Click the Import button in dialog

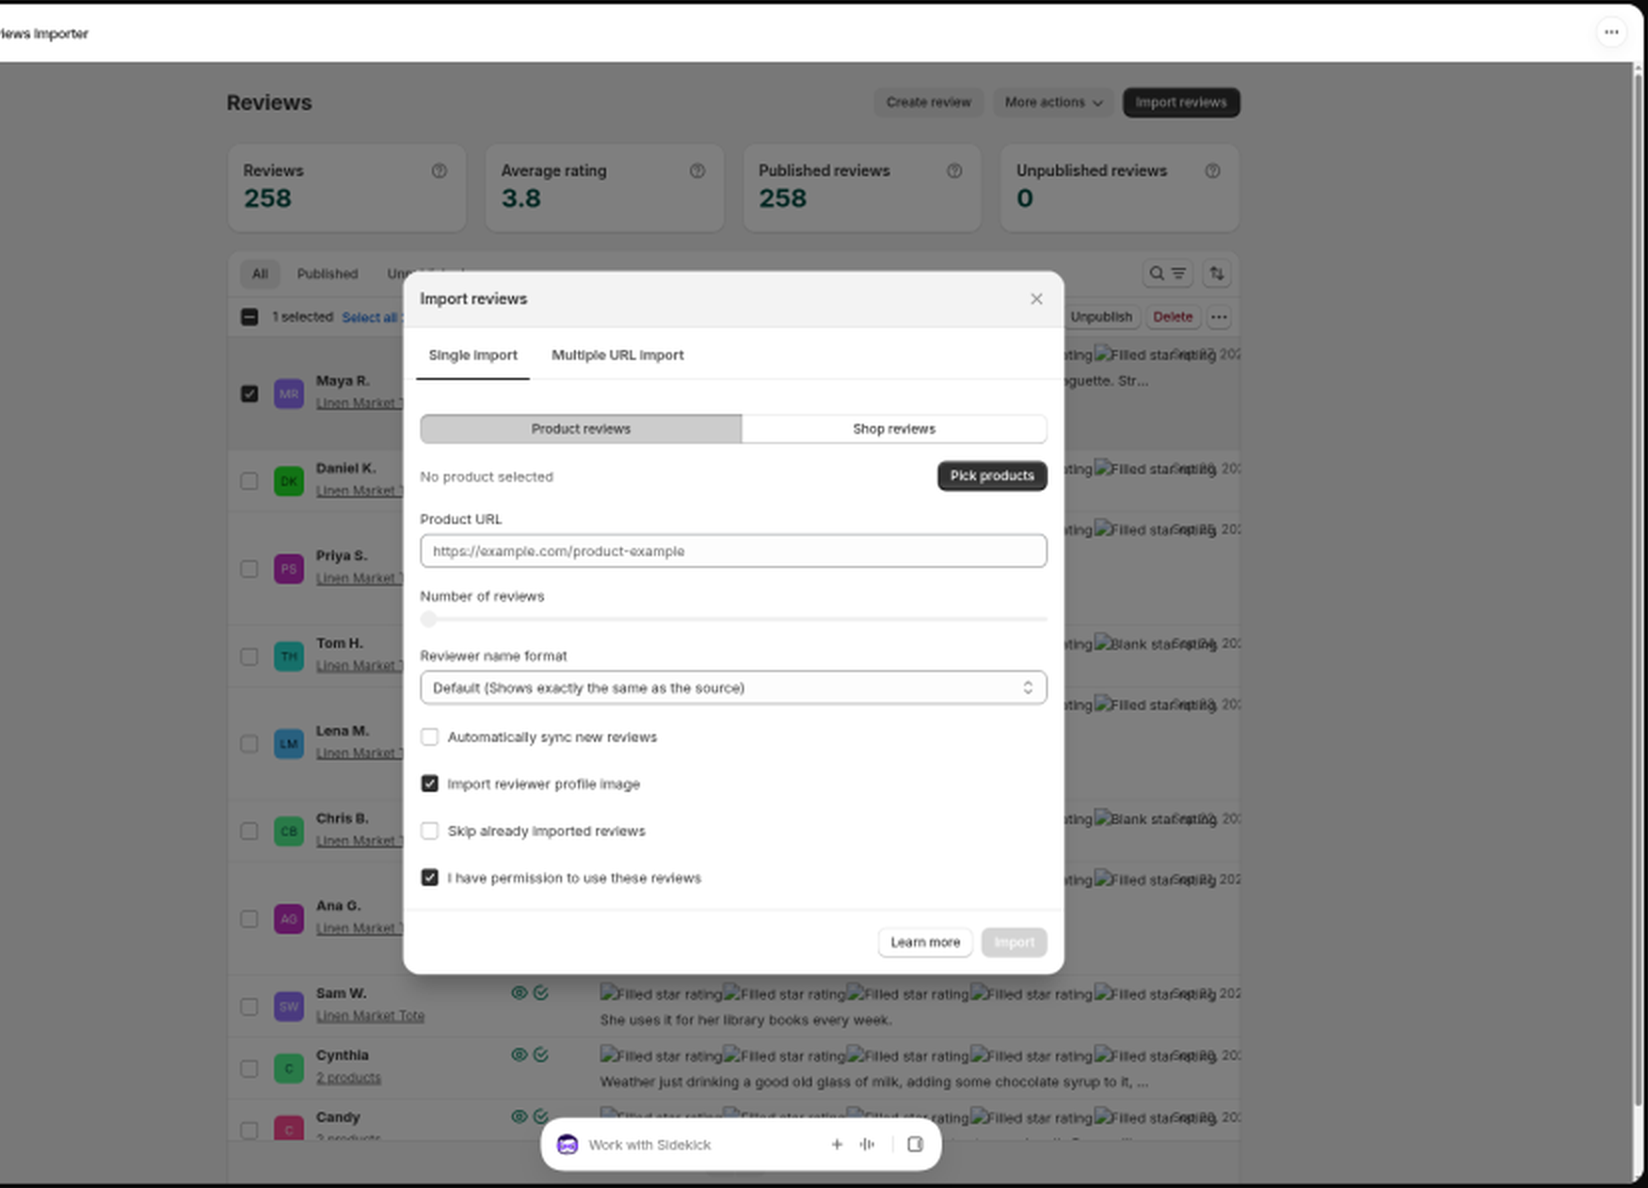pyautogui.click(x=1014, y=942)
